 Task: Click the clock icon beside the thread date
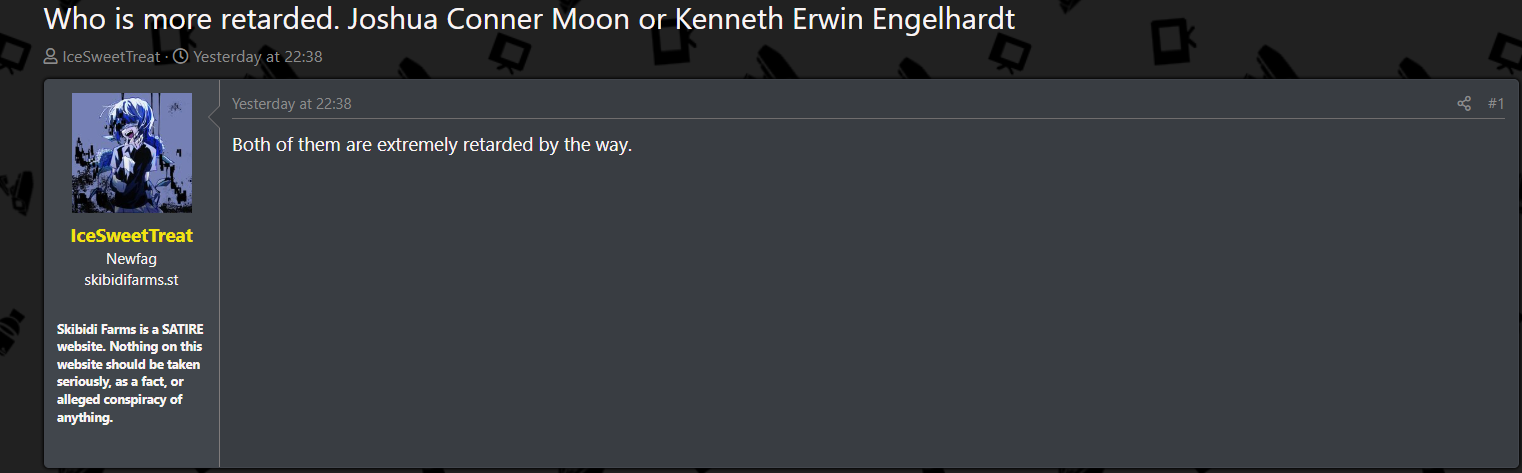[x=180, y=57]
